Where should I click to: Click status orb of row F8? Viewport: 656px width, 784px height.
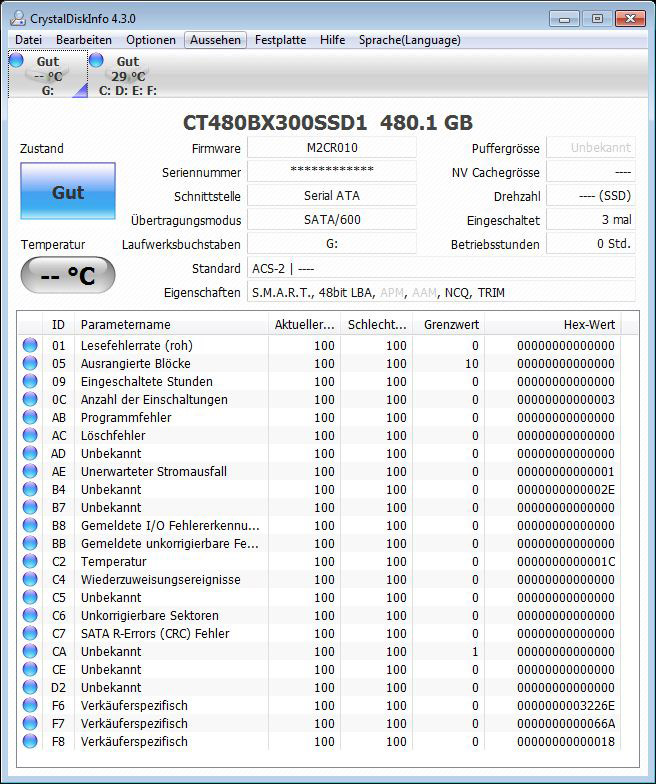[x=30, y=741]
